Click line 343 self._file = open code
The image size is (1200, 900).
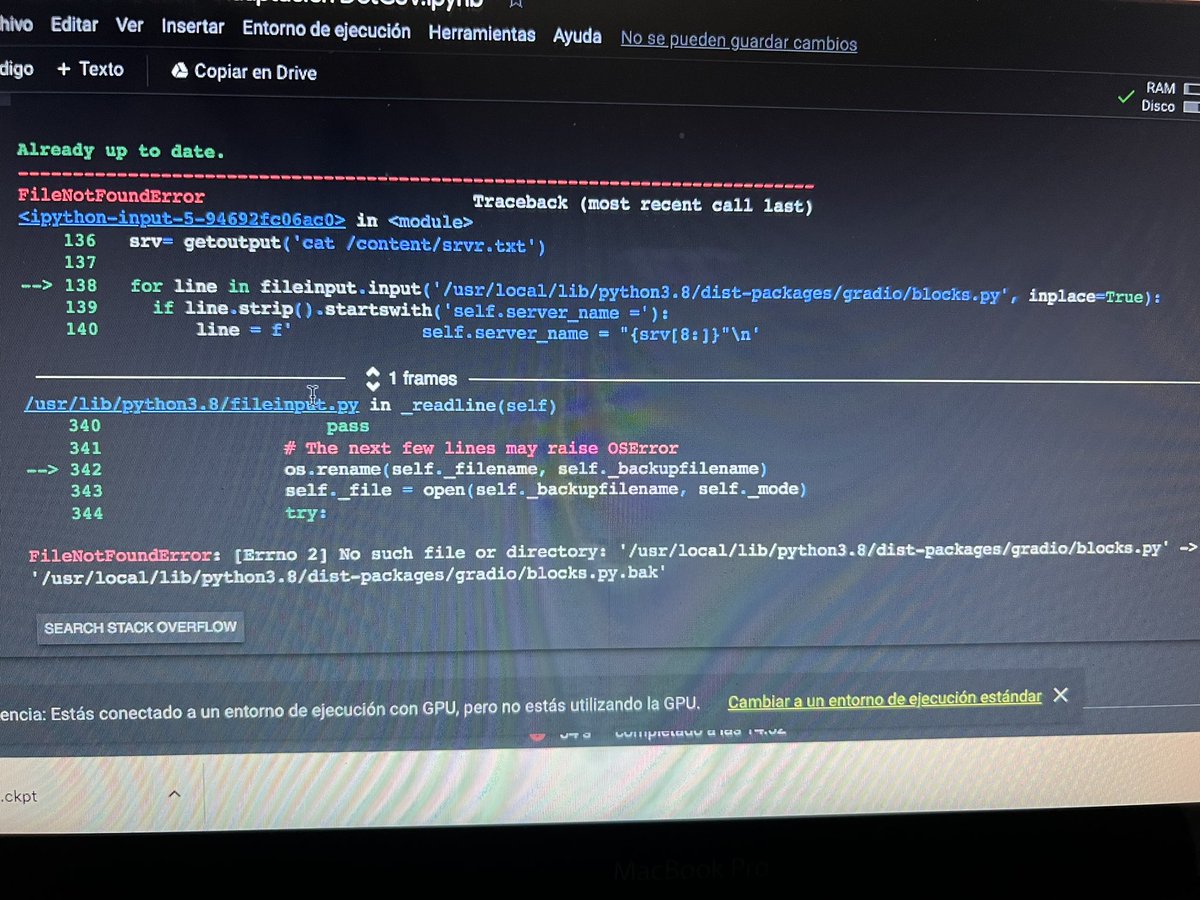click(x=545, y=490)
